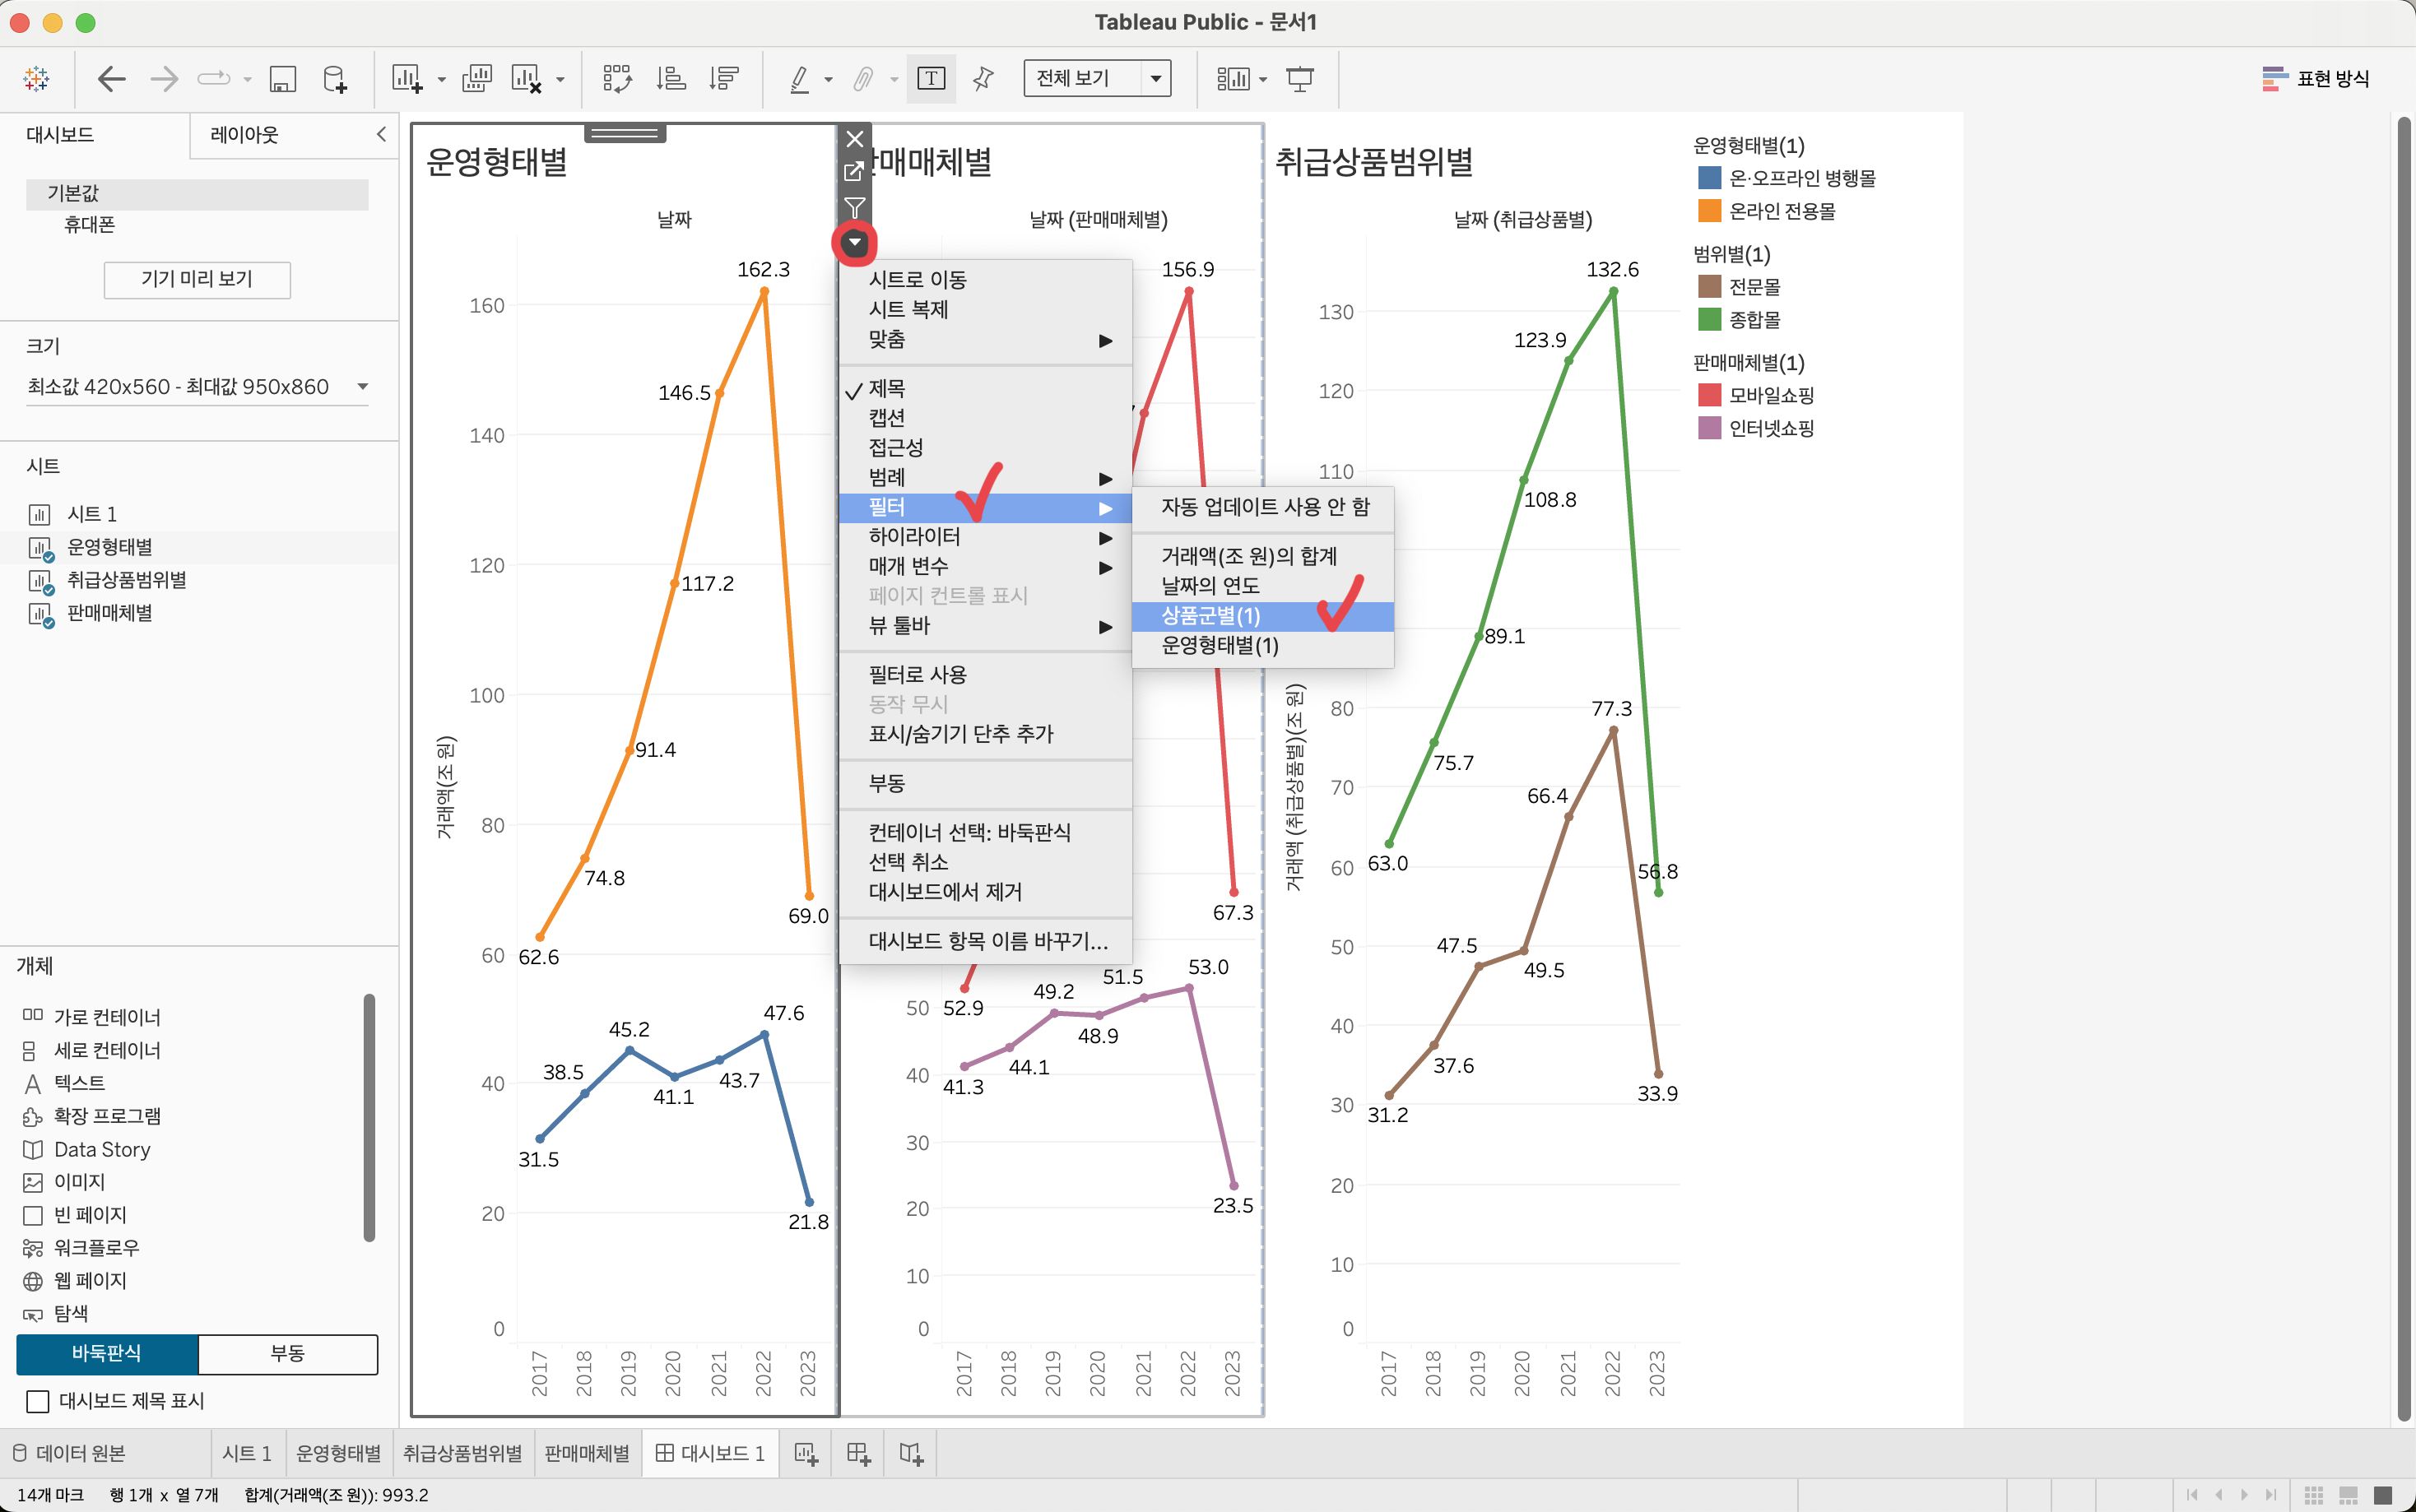Click the undo back arrow
Image resolution: width=2416 pixels, height=1512 pixels.
111,79
